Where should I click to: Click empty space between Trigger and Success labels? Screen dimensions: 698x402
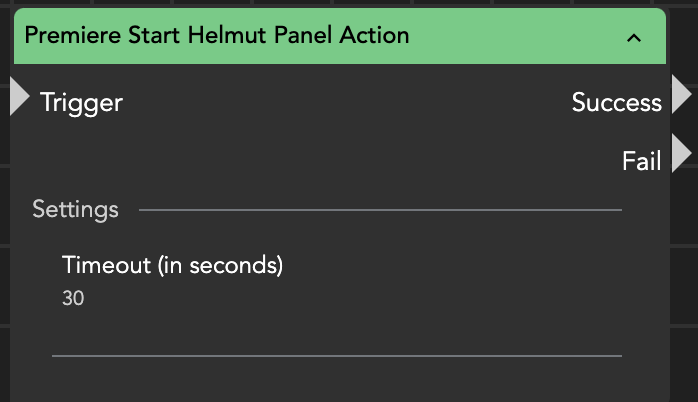(x=340, y=102)
